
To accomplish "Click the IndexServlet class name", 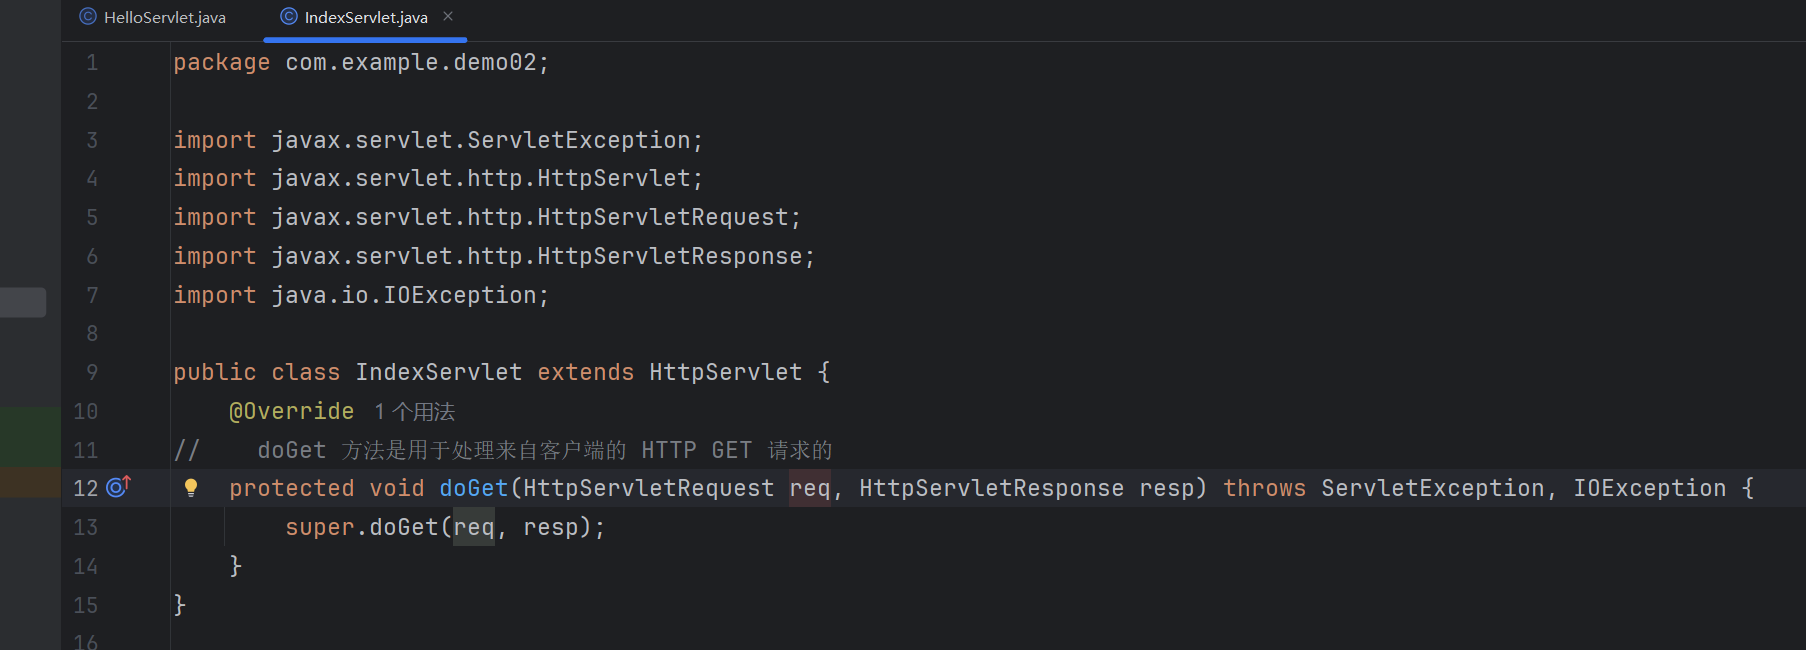I will point(438,372).
